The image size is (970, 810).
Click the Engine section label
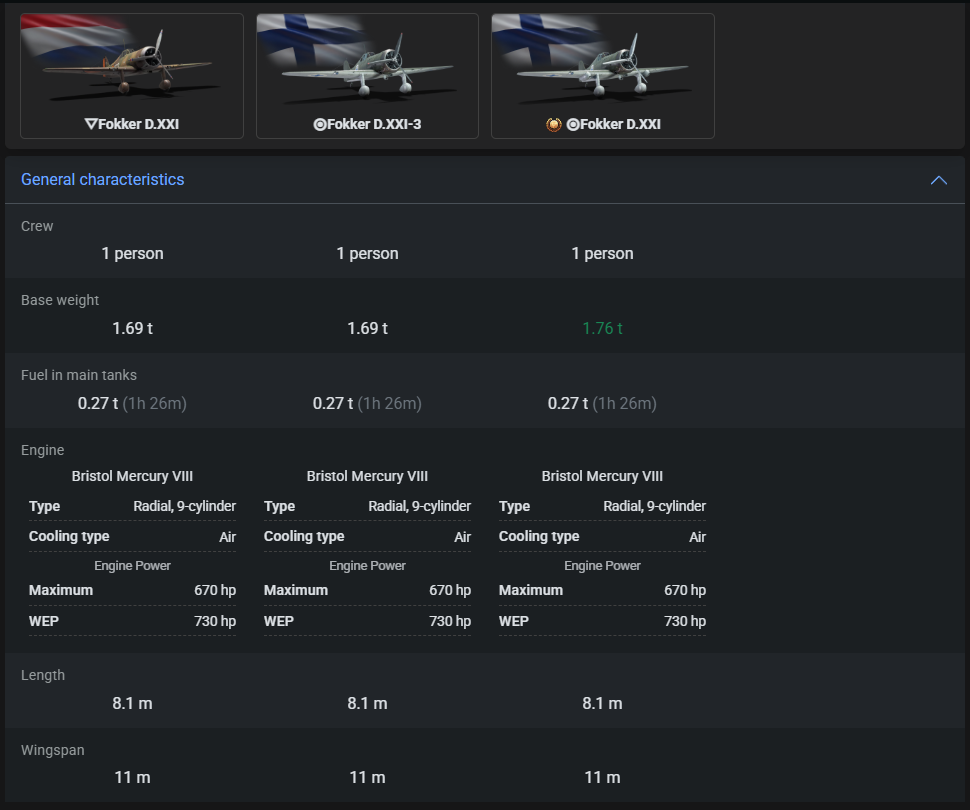43,451
